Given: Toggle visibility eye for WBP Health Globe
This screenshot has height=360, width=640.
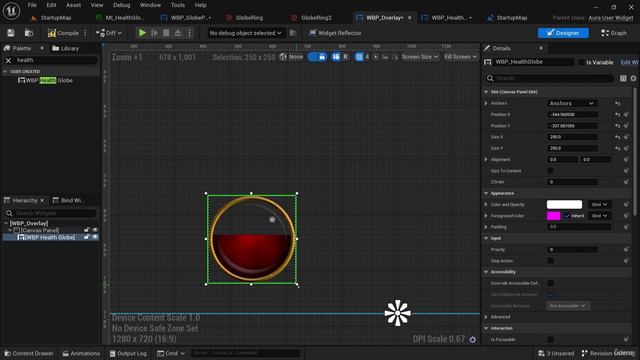Looking at the screenshot, I should [95, 237].
